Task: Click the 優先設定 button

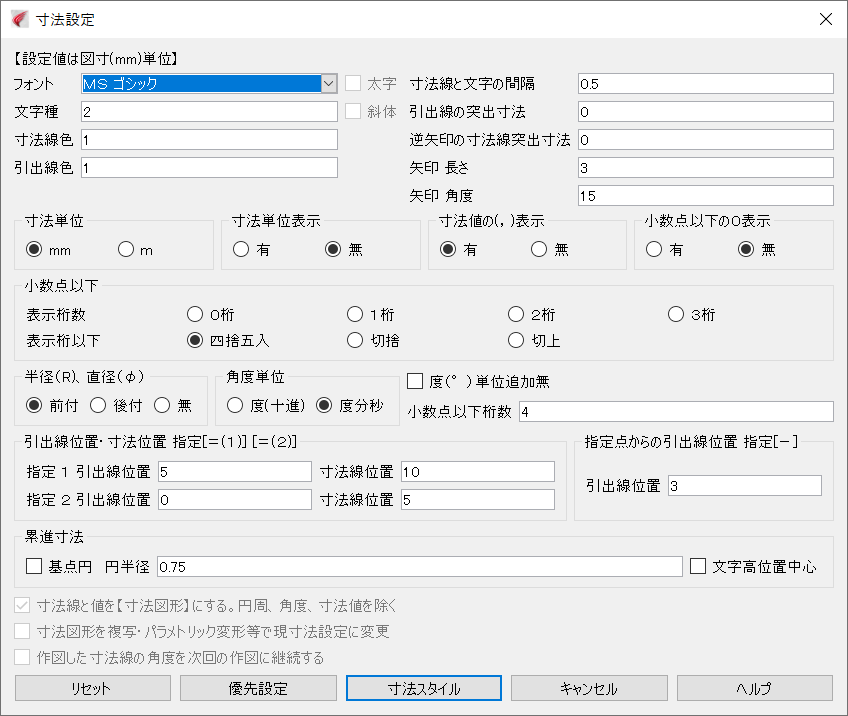Action: (x=257, y=688)
